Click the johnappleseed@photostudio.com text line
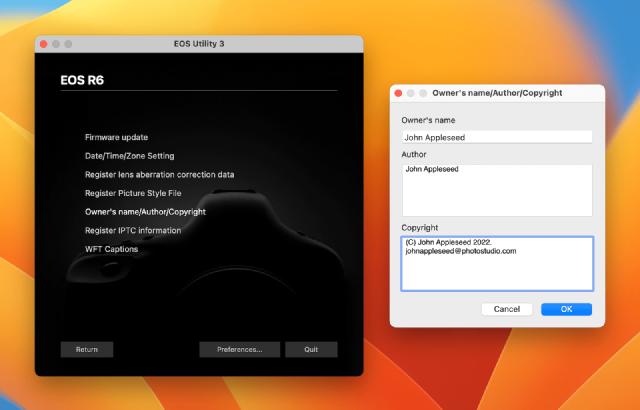This screenshot has height=410, width=640. 461,251
